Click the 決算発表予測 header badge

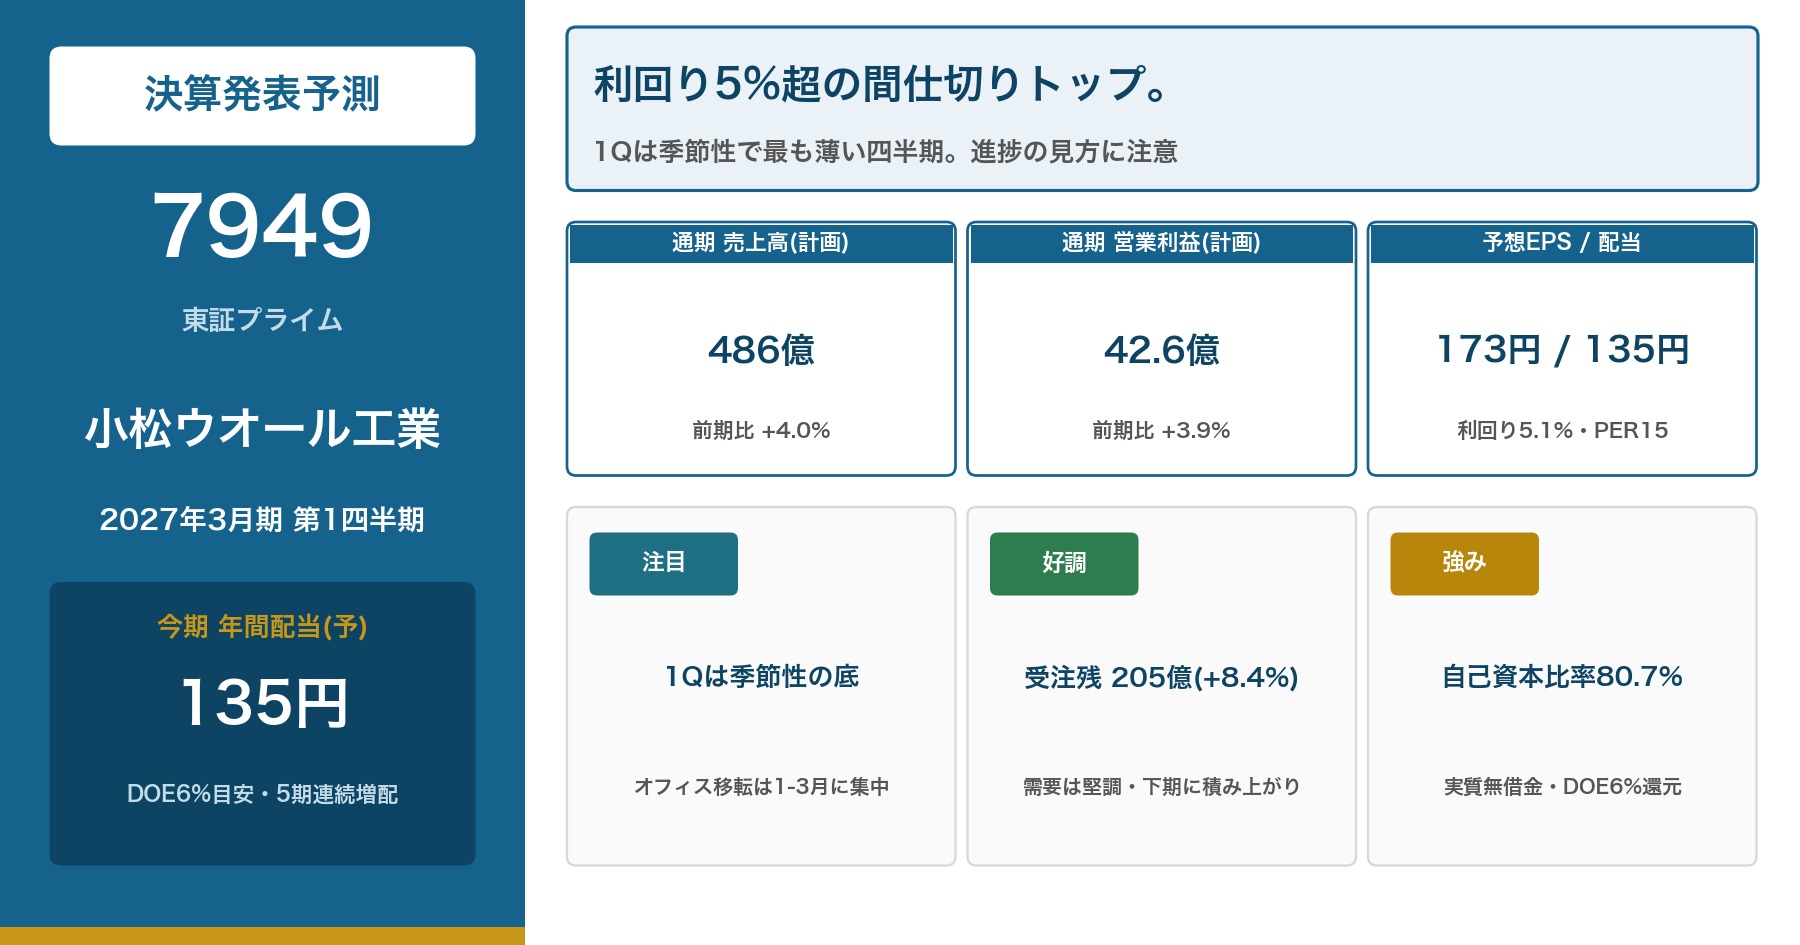tap(262, 96)
